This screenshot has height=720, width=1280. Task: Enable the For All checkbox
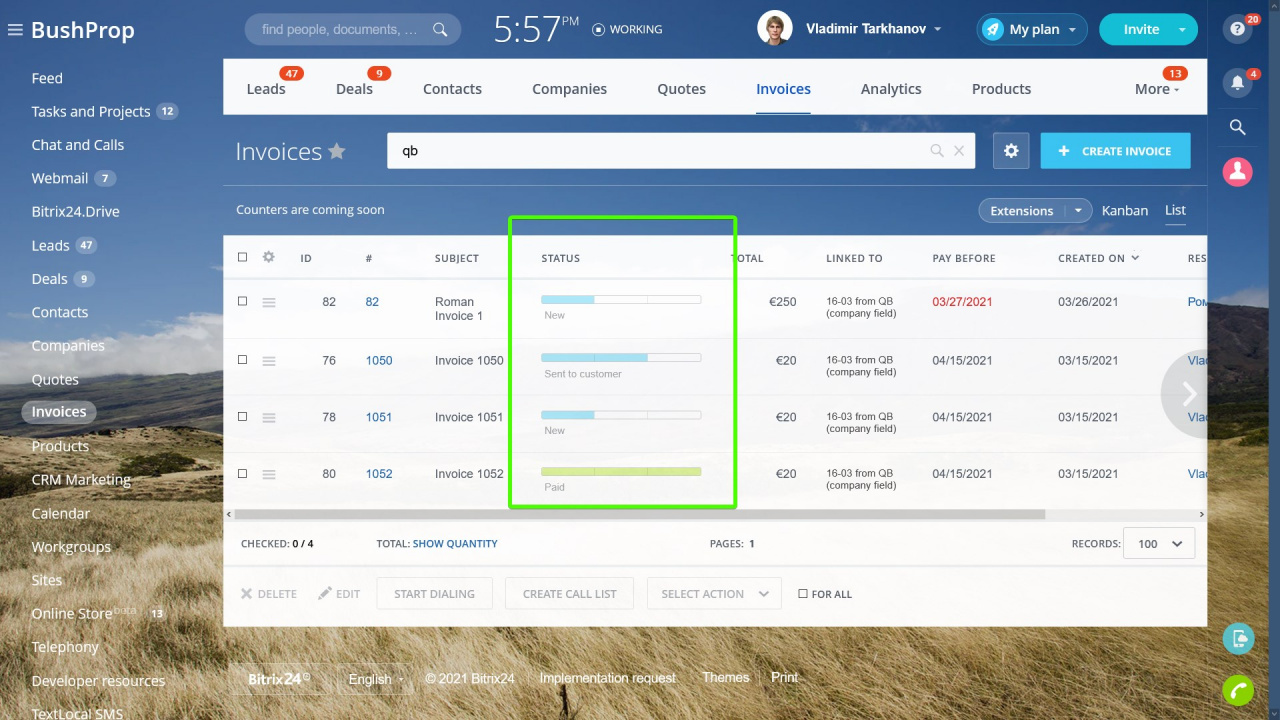coord(803,594)
